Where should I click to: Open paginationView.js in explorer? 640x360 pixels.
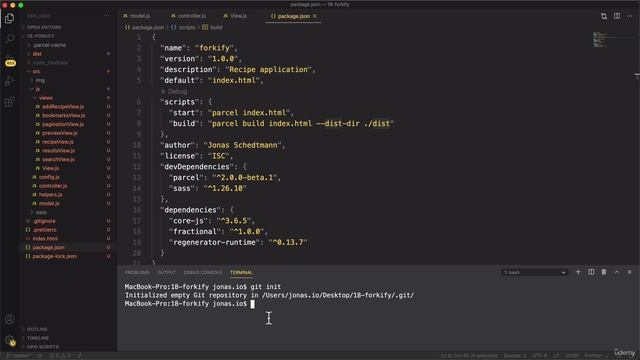click(63, 124)
